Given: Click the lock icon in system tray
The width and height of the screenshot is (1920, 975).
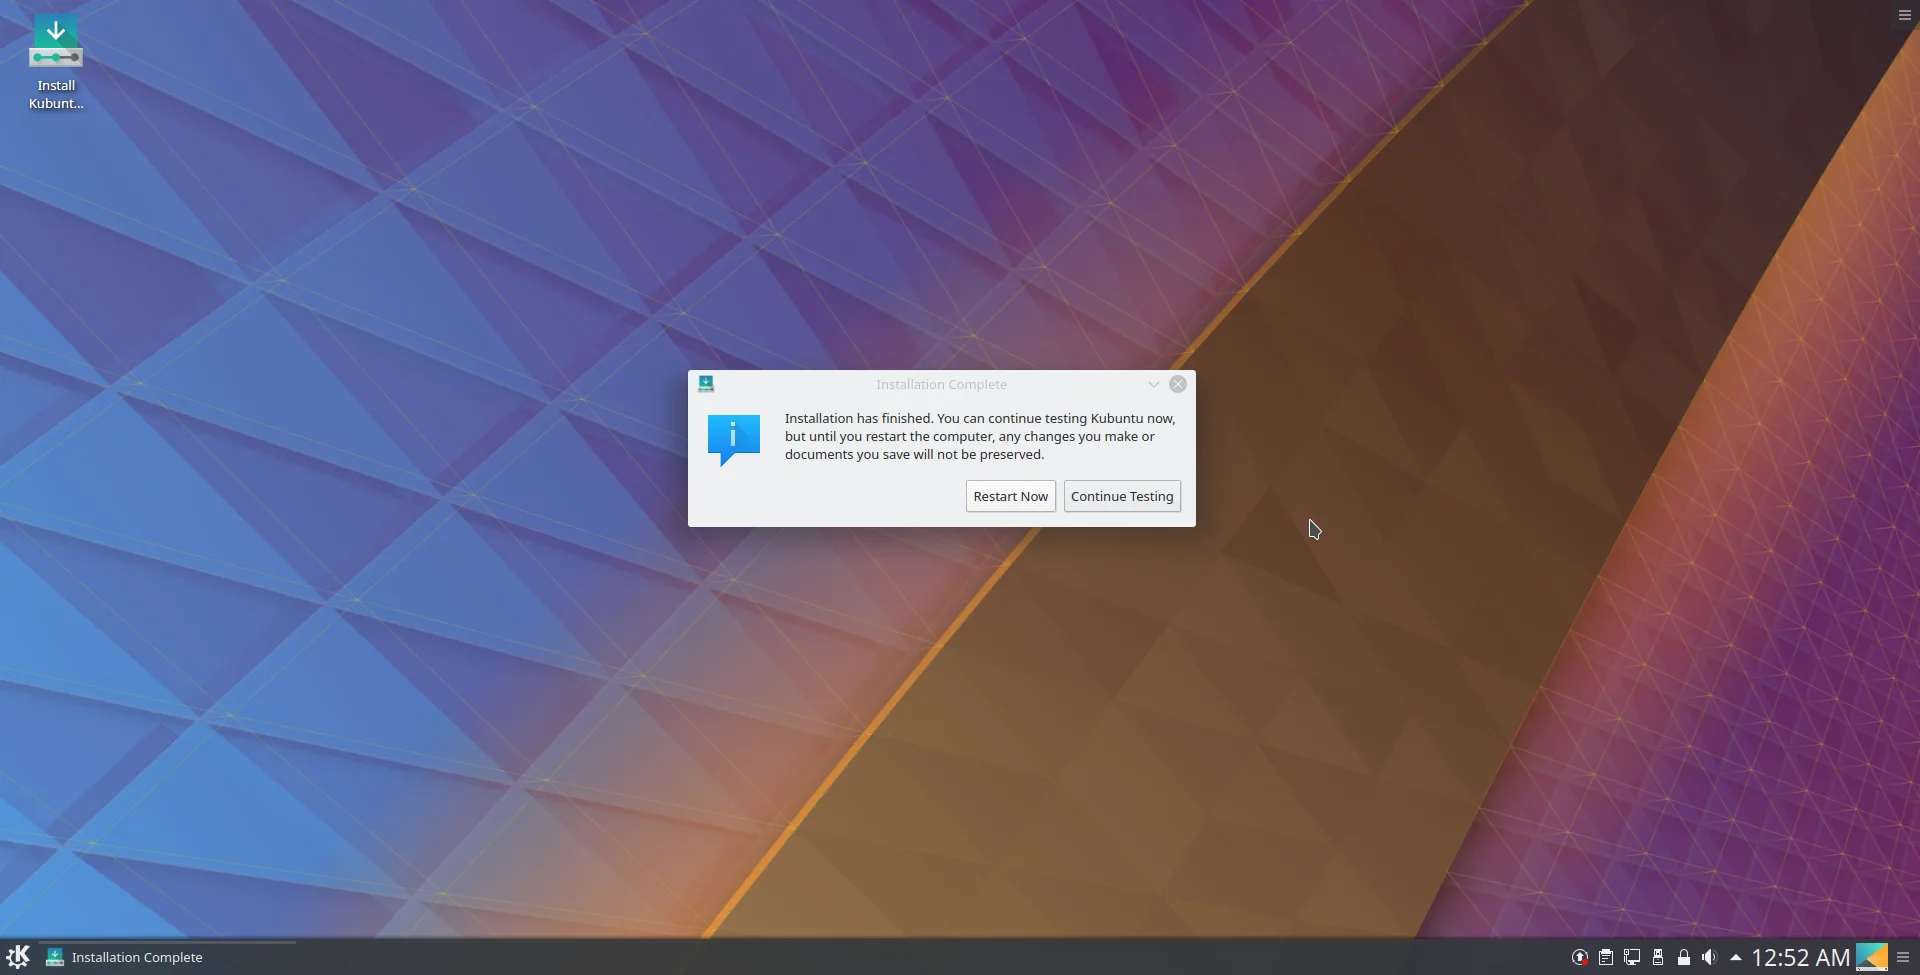Looking at the screenshot, I should tap(1684, 957).
